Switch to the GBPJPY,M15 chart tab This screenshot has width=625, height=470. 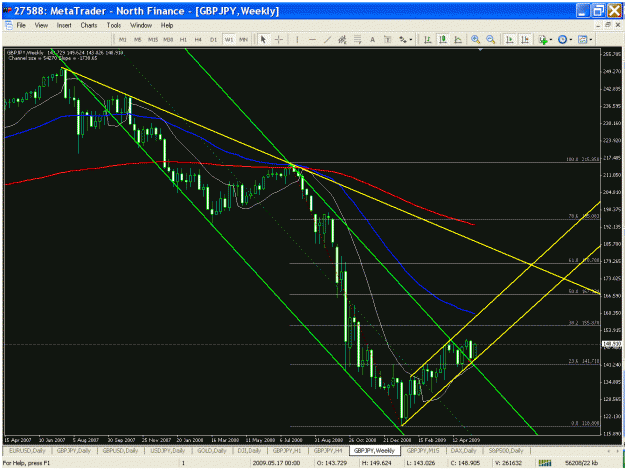pos(423,450)
